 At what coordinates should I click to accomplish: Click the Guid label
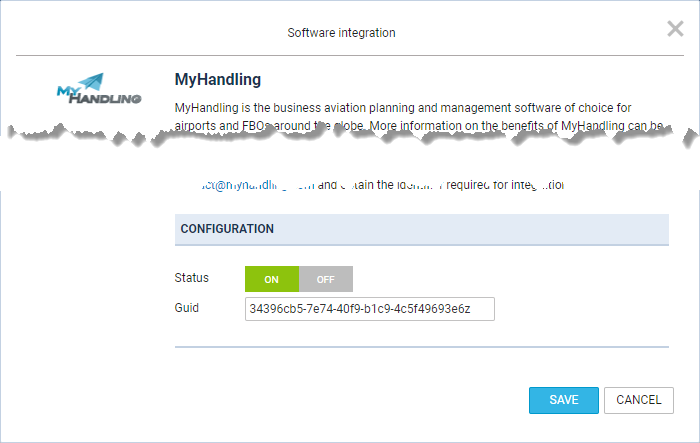187,308
